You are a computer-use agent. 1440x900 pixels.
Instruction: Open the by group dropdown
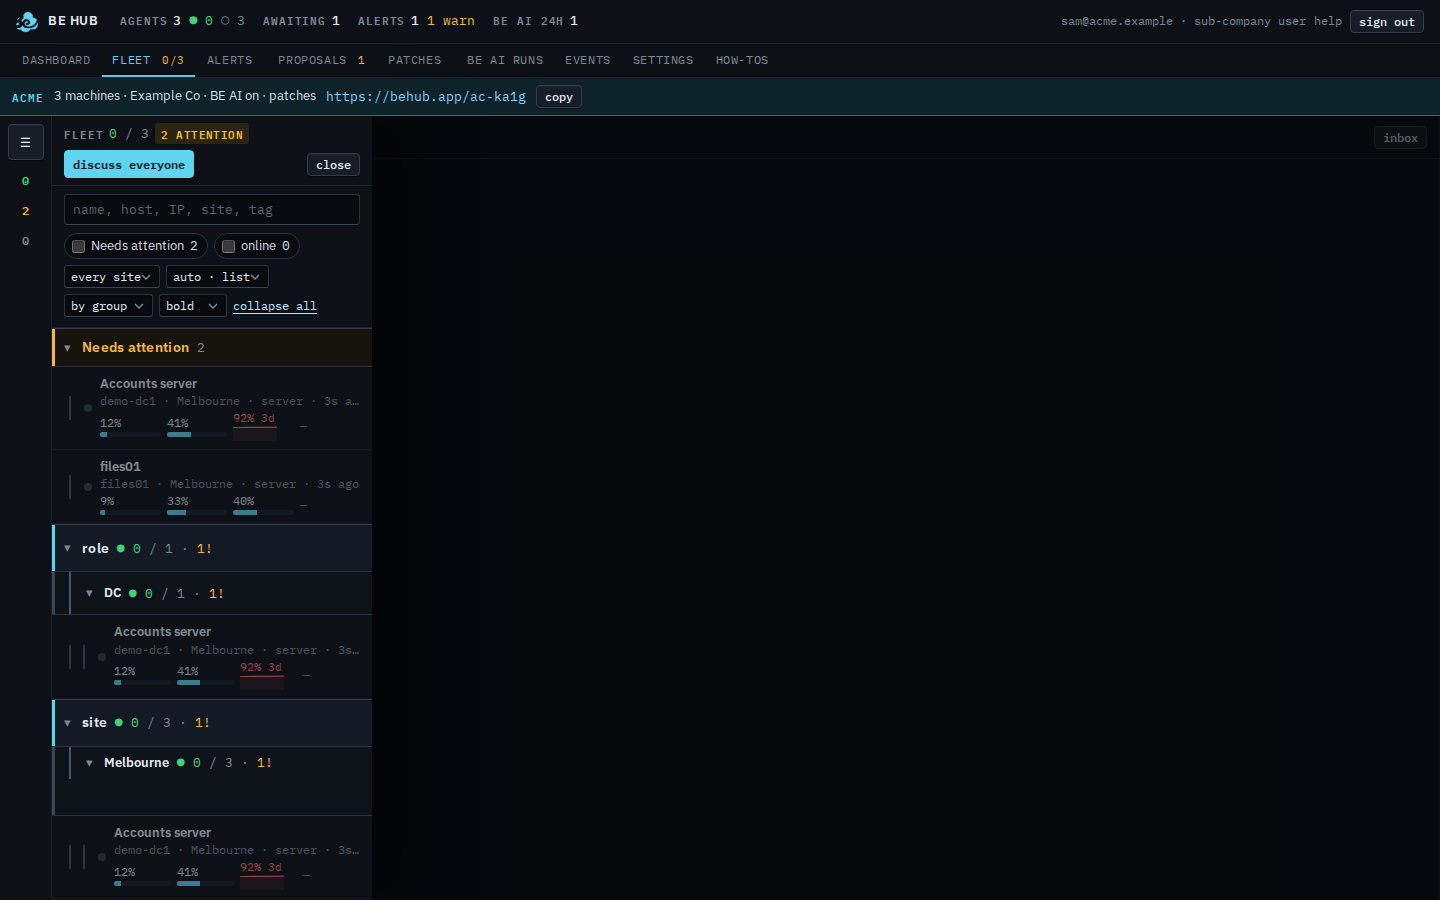(x=108, y=306)
